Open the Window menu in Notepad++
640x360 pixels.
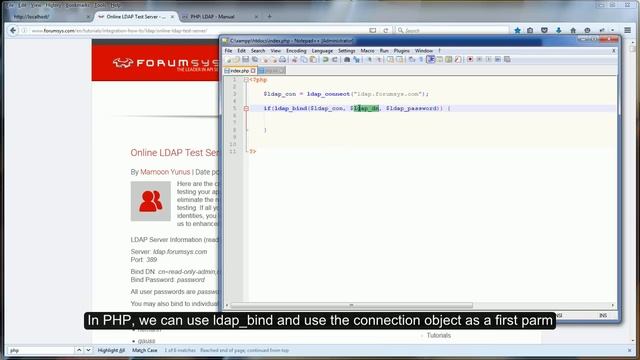(424, 51)
